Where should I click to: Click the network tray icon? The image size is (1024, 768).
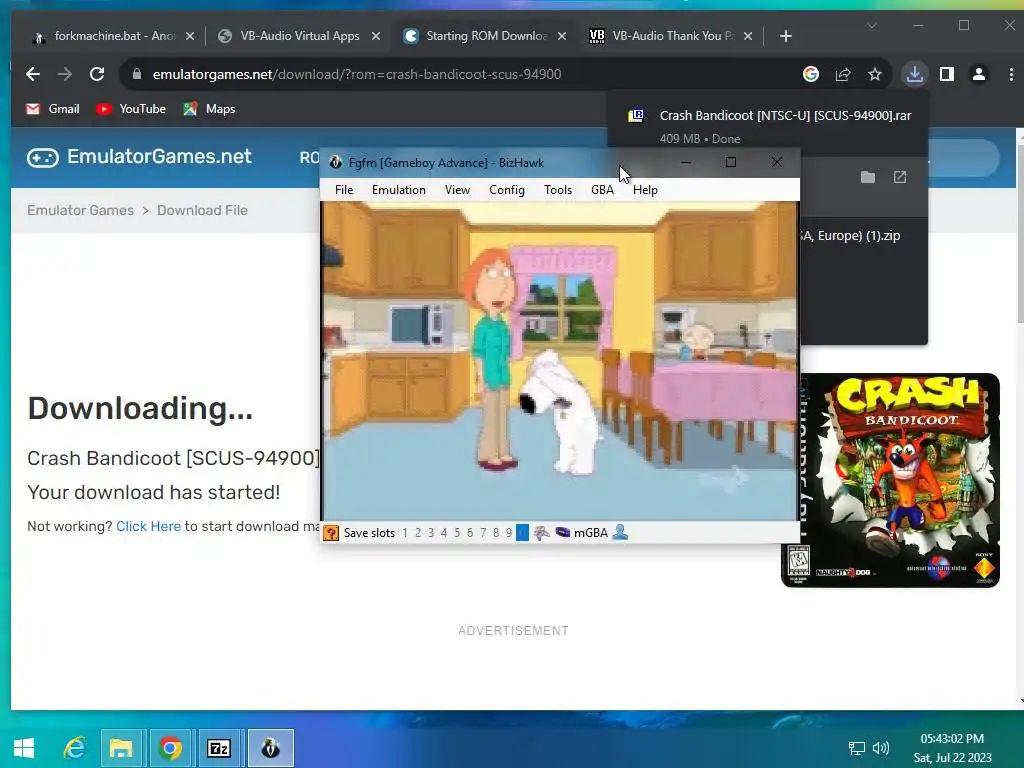tap(856, 748)
